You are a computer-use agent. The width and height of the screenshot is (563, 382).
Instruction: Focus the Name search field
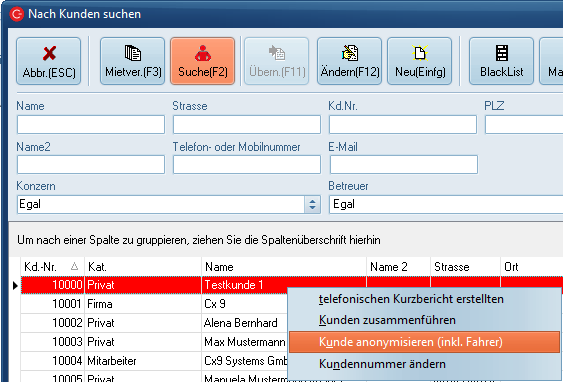[x=91, y=125]
